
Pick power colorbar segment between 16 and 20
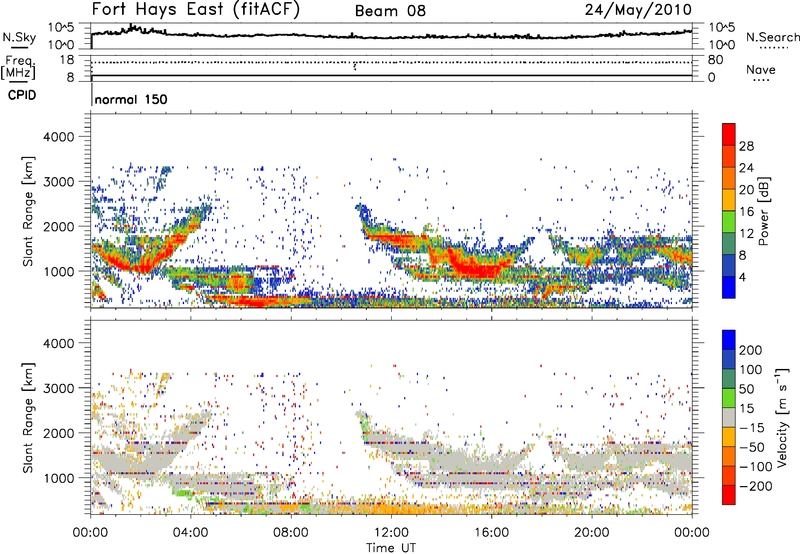[729, 200]
